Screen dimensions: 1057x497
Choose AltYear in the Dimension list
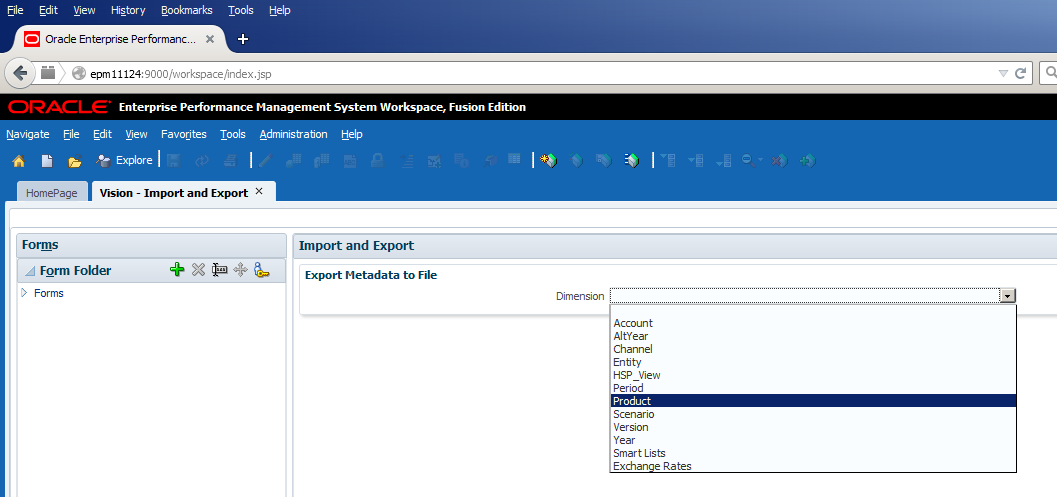tap(813, 336)
